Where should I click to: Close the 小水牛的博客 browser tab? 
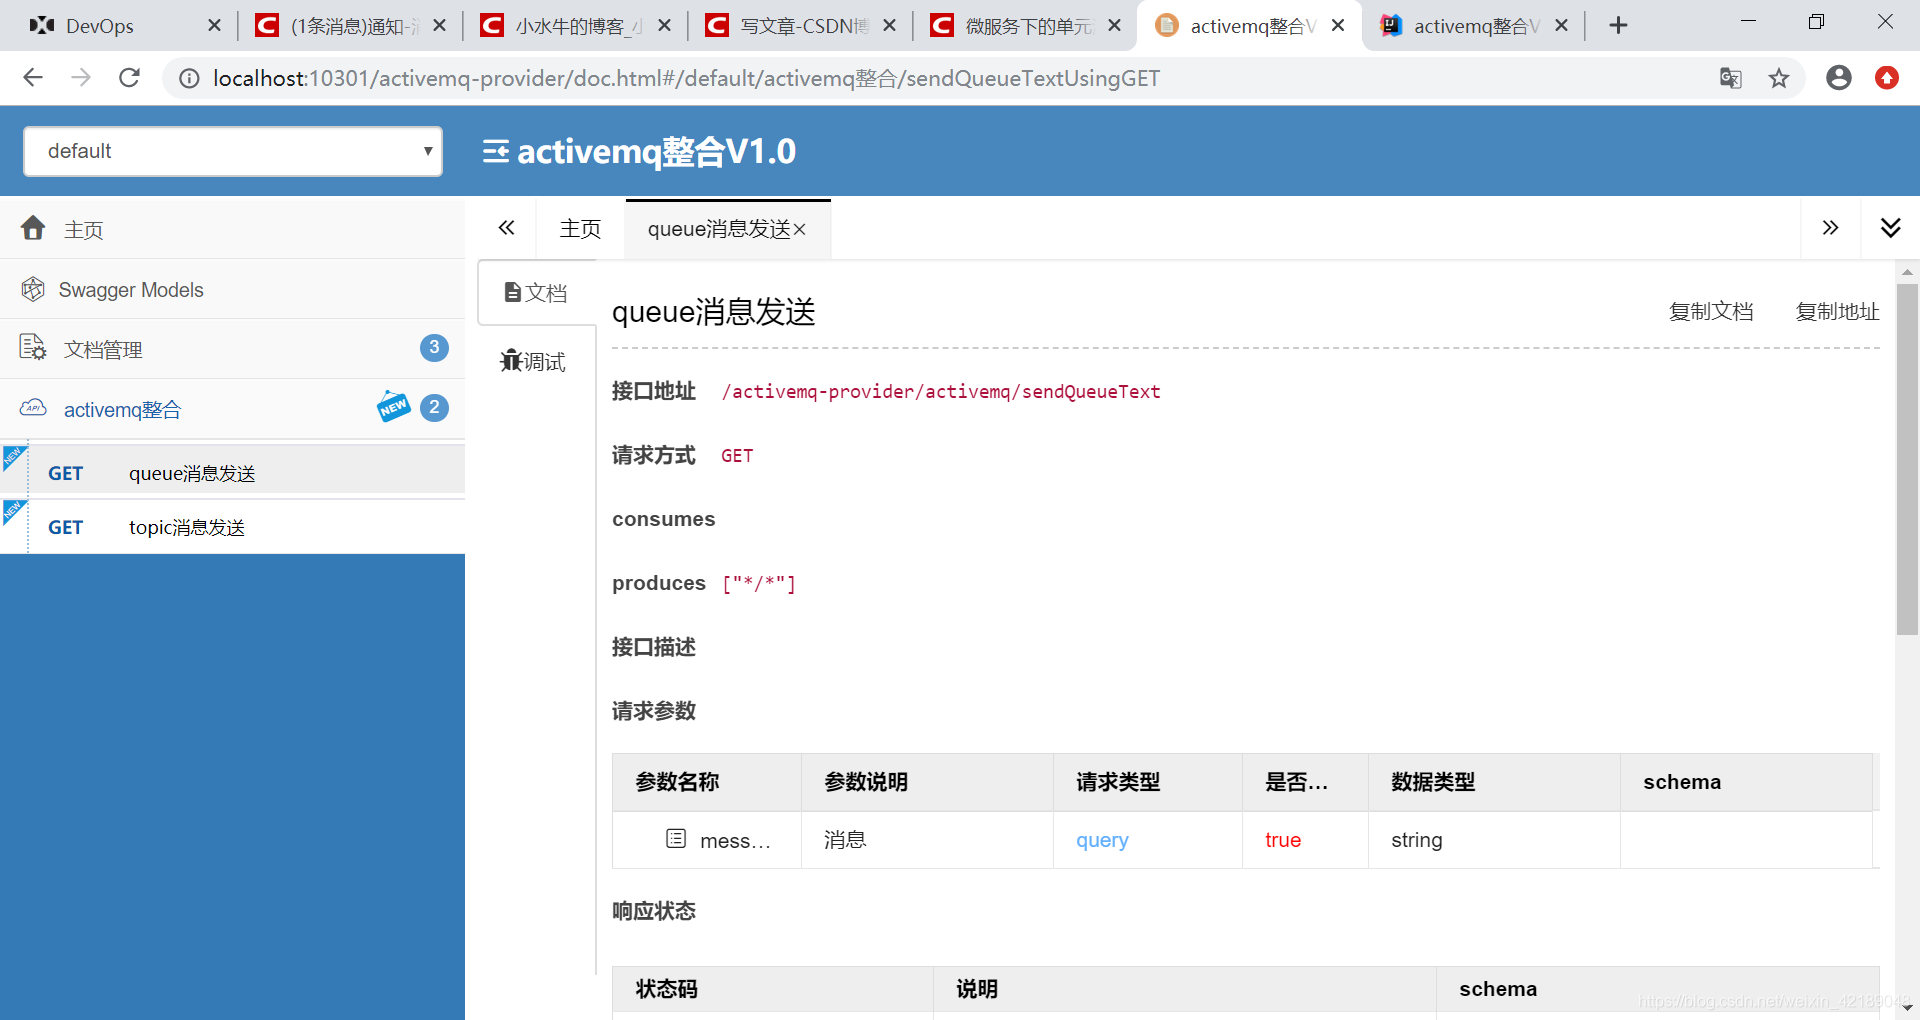pos(664,26)
